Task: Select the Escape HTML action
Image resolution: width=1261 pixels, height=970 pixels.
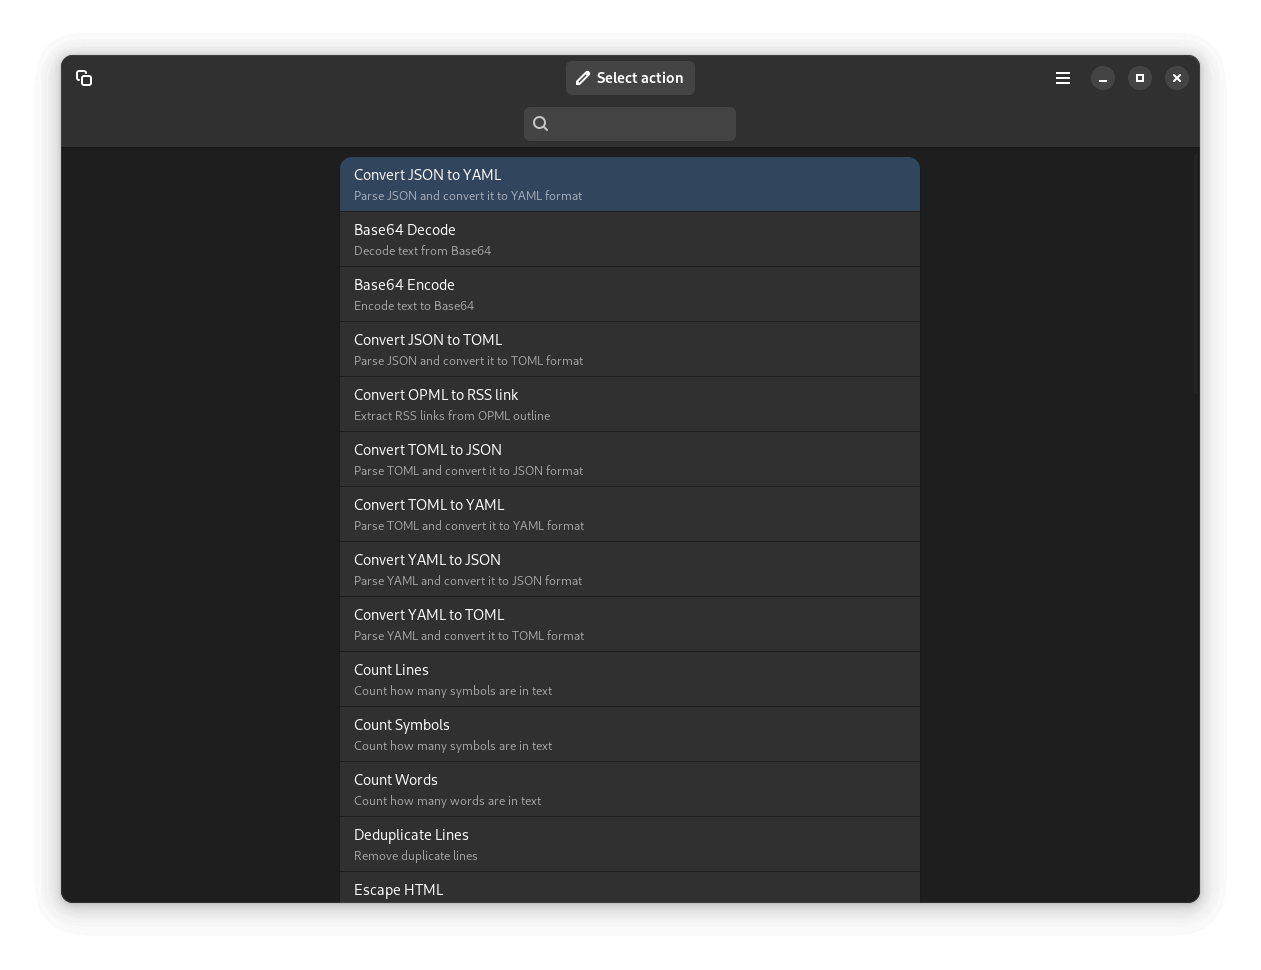Action: point(629,889)
